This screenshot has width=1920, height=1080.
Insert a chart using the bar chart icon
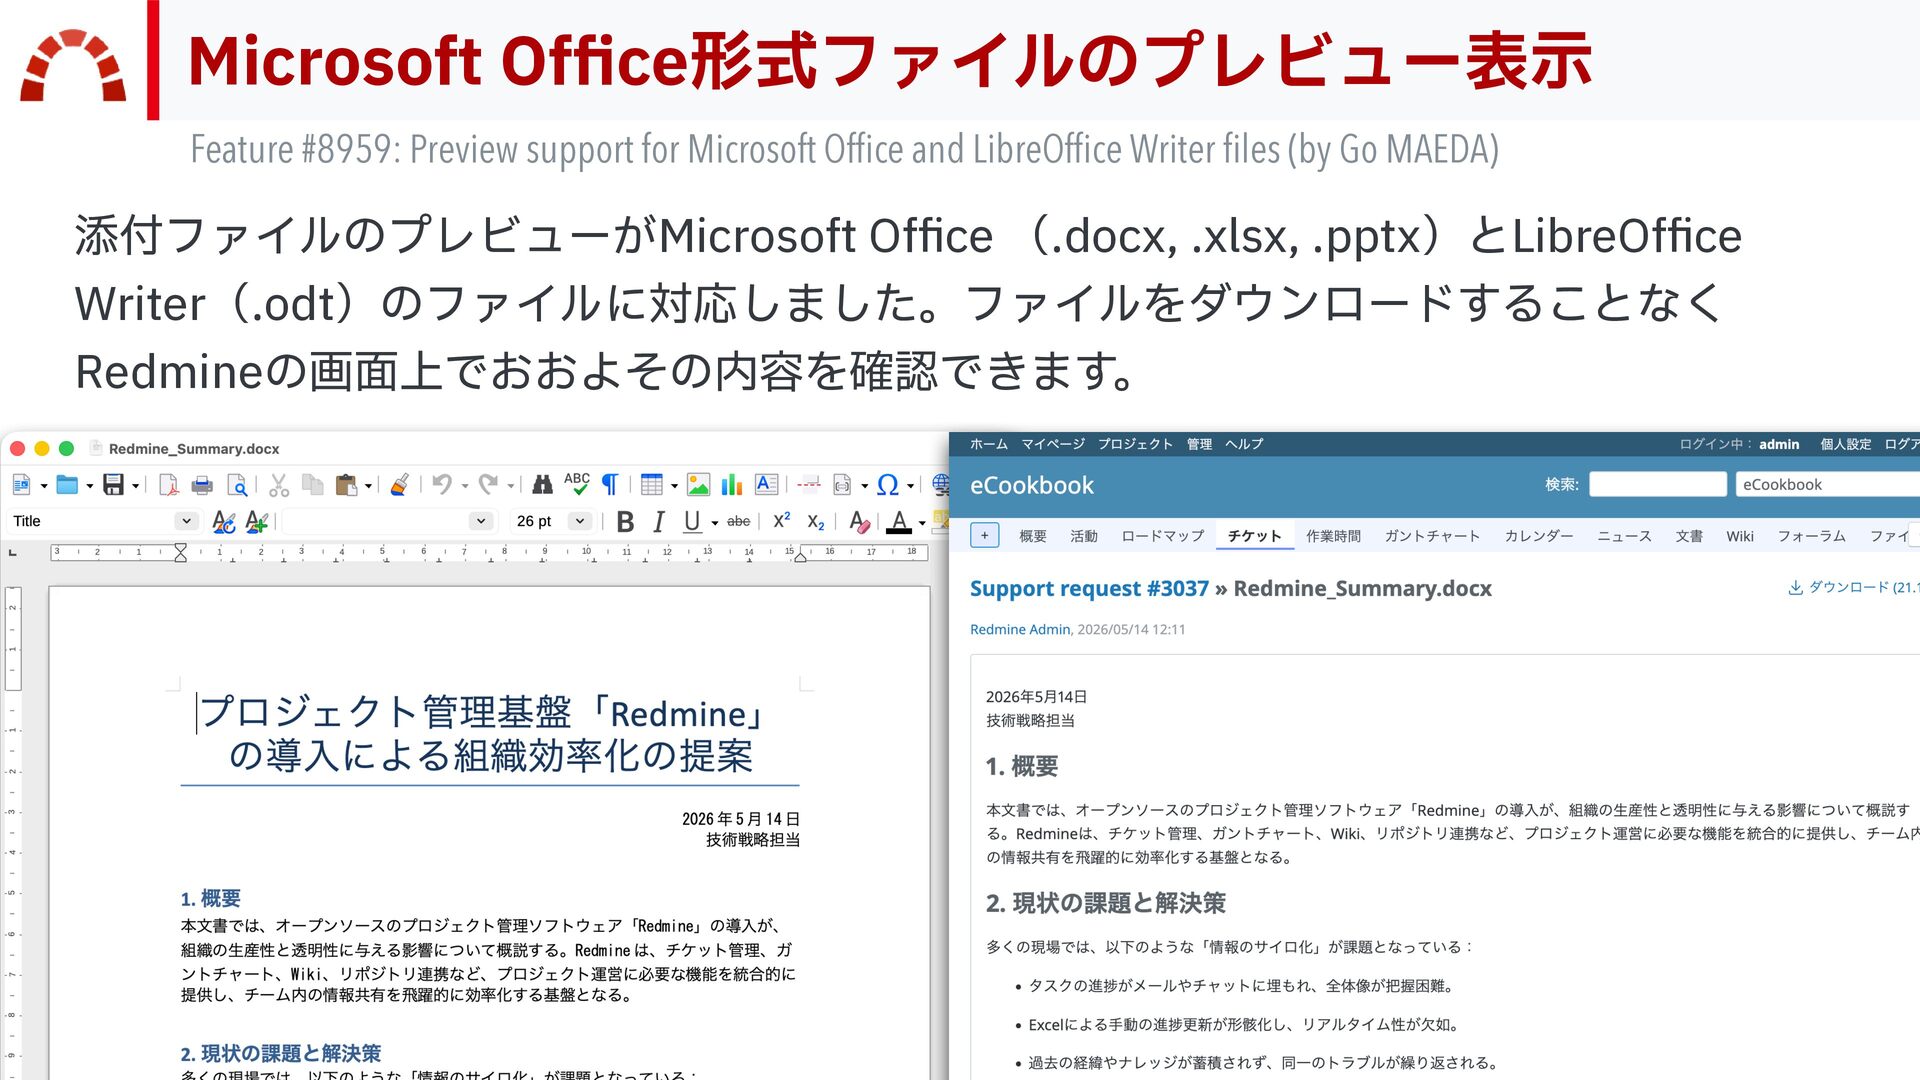point(732,486)
